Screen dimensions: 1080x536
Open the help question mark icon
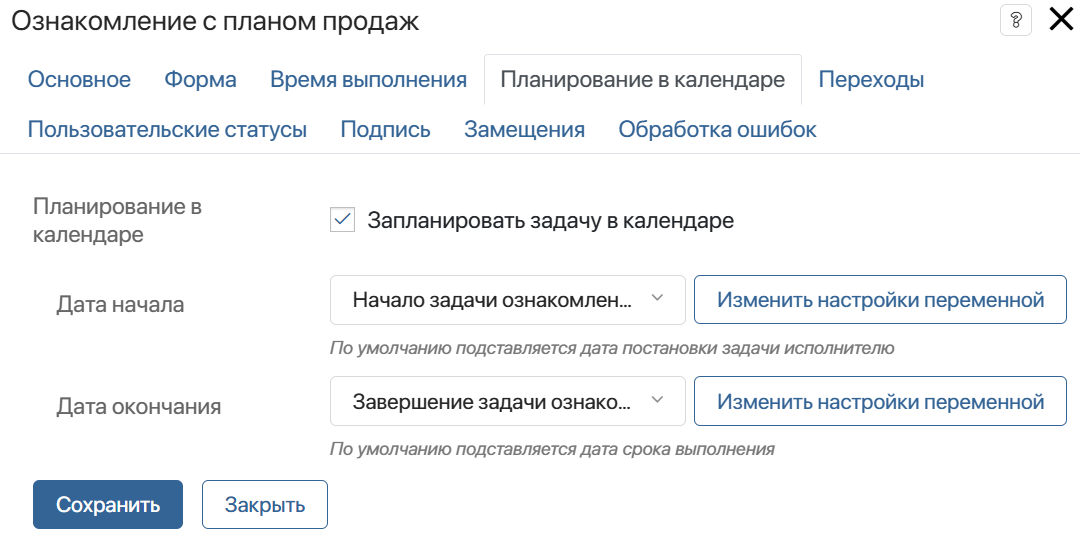1015,21
